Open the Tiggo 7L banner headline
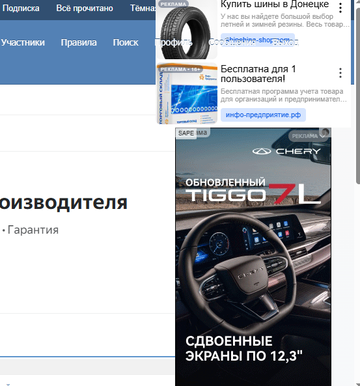360x386 pixels. (x=253, y=191)
